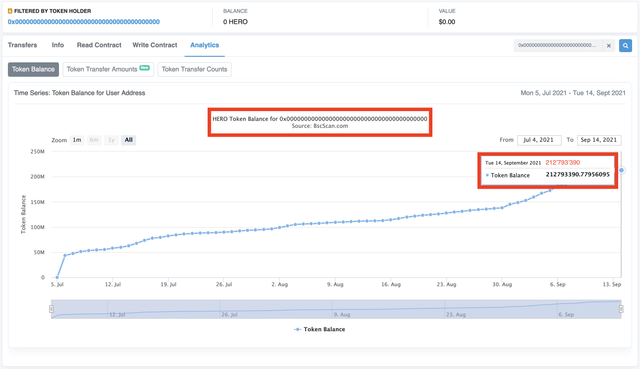Open the Read Contract tab

[x=99, y=45]
